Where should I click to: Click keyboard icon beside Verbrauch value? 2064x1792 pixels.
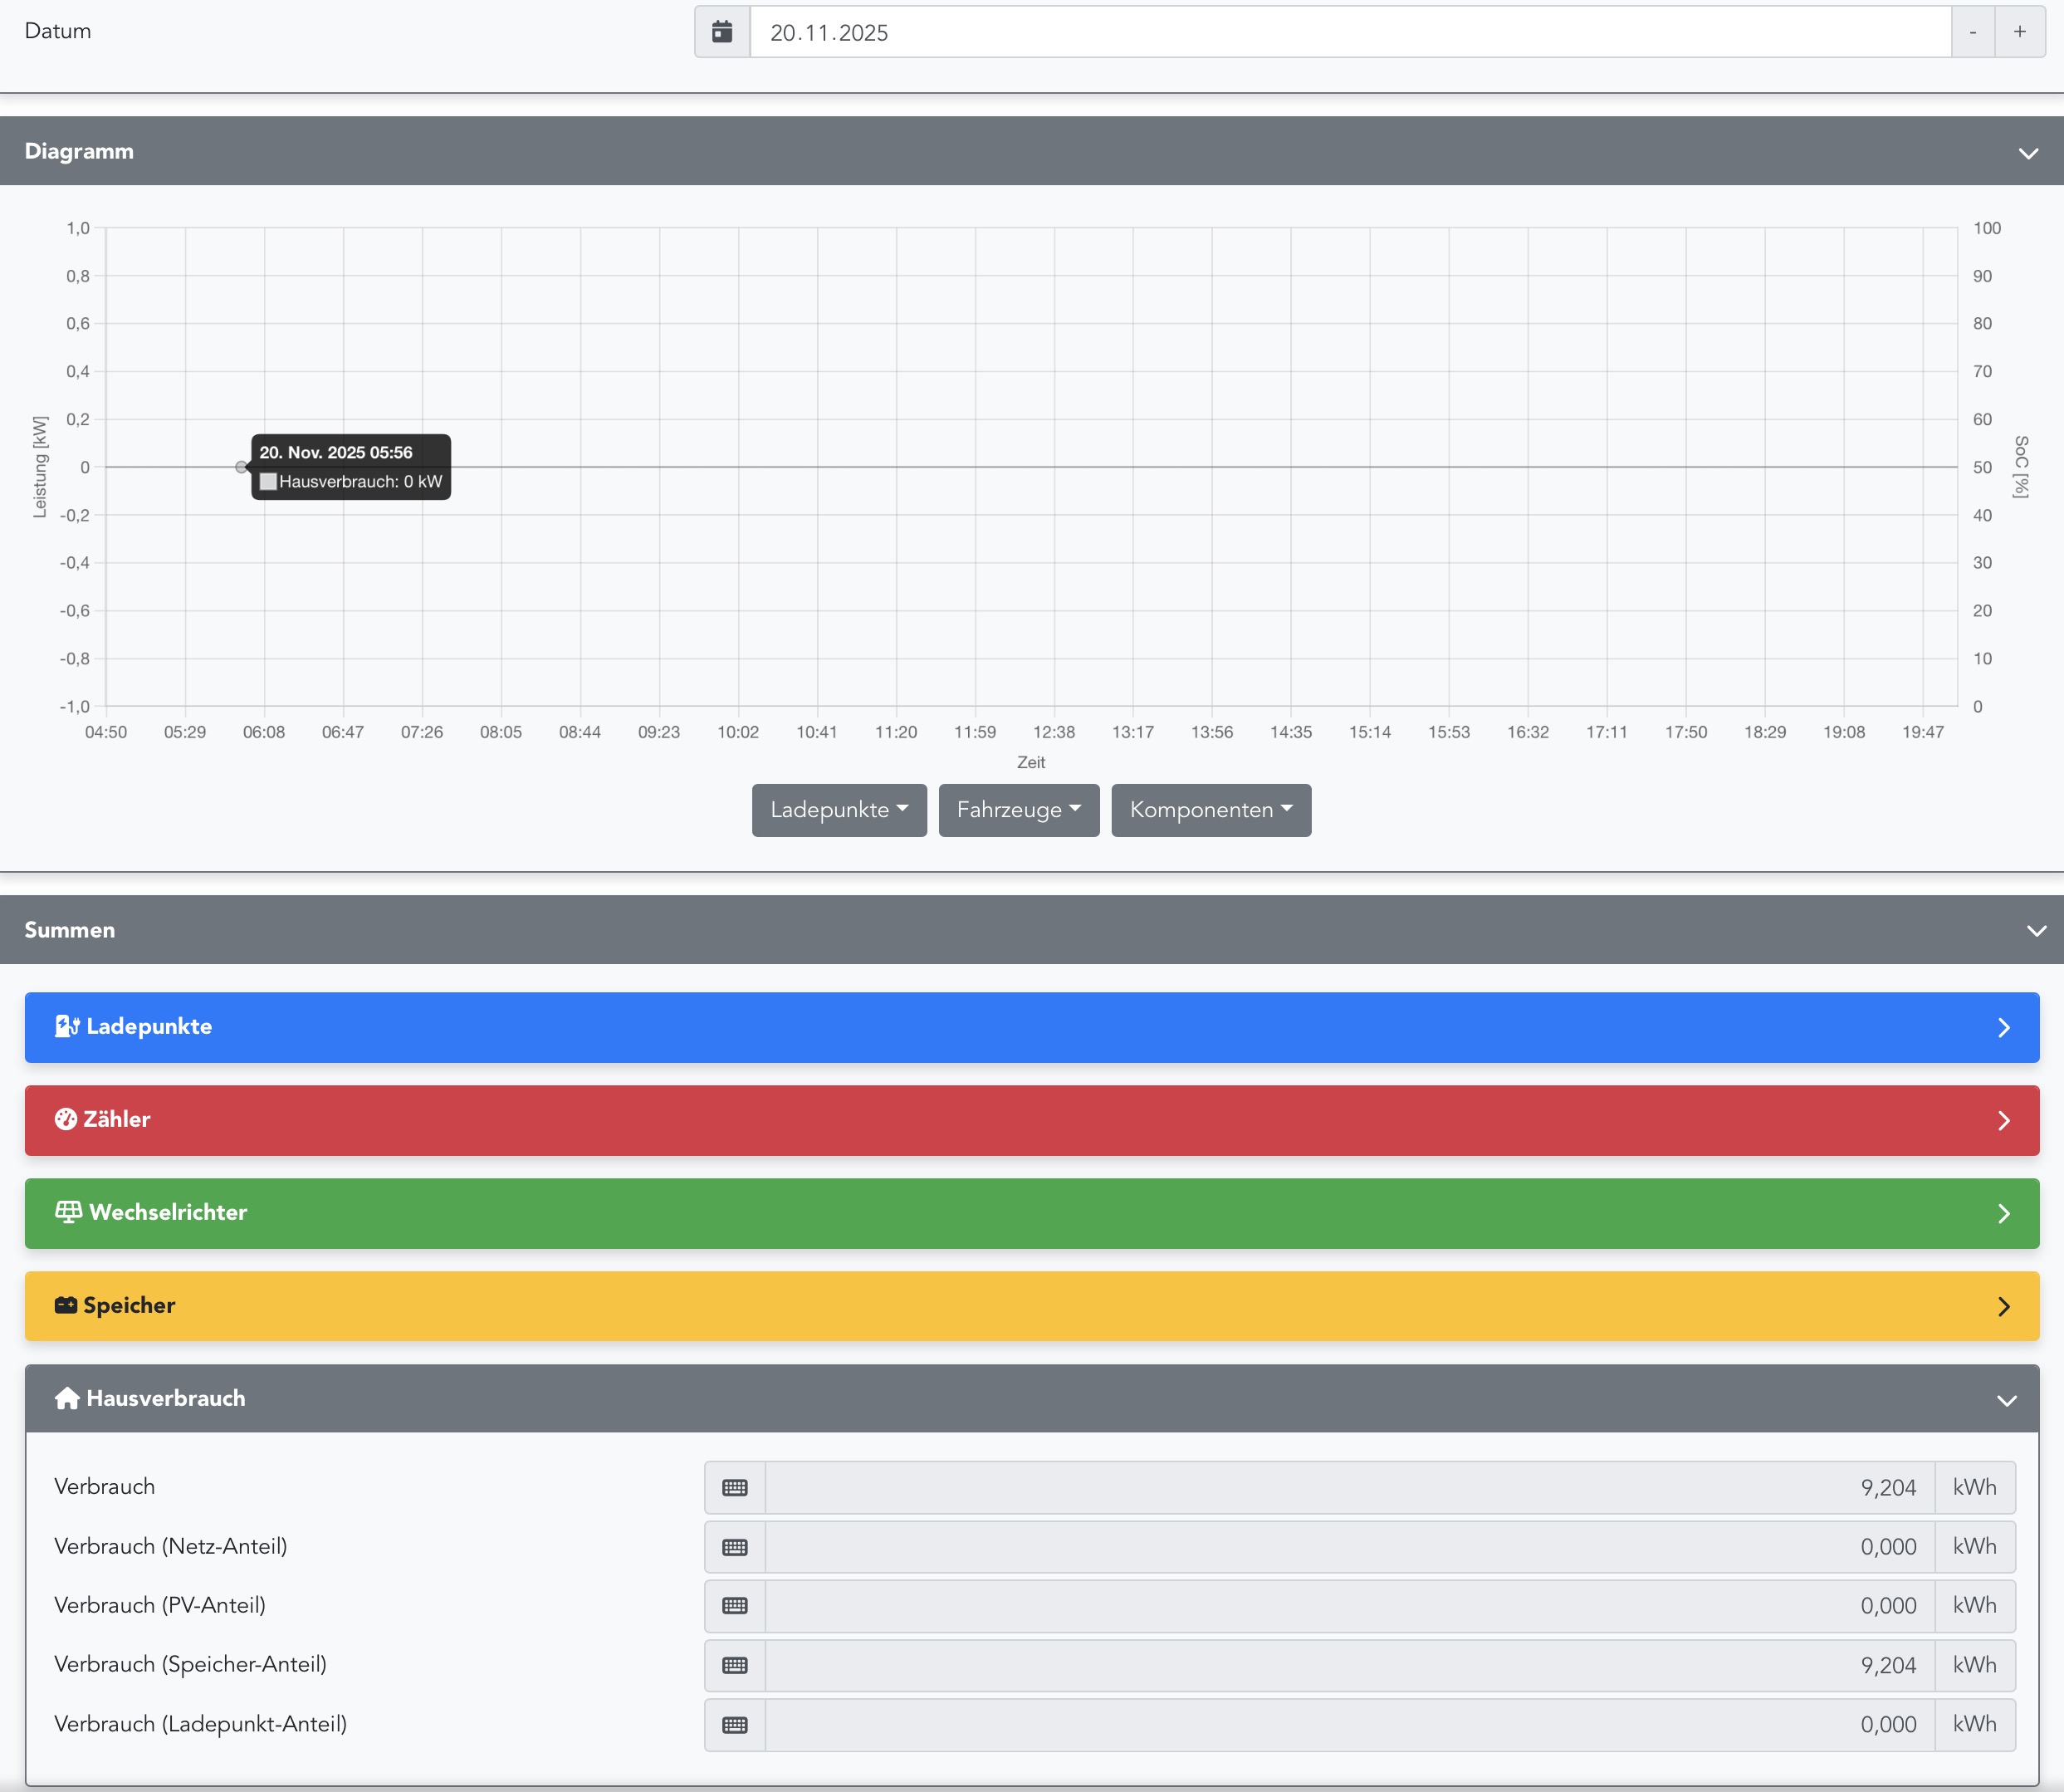(x=735, y=1487)
